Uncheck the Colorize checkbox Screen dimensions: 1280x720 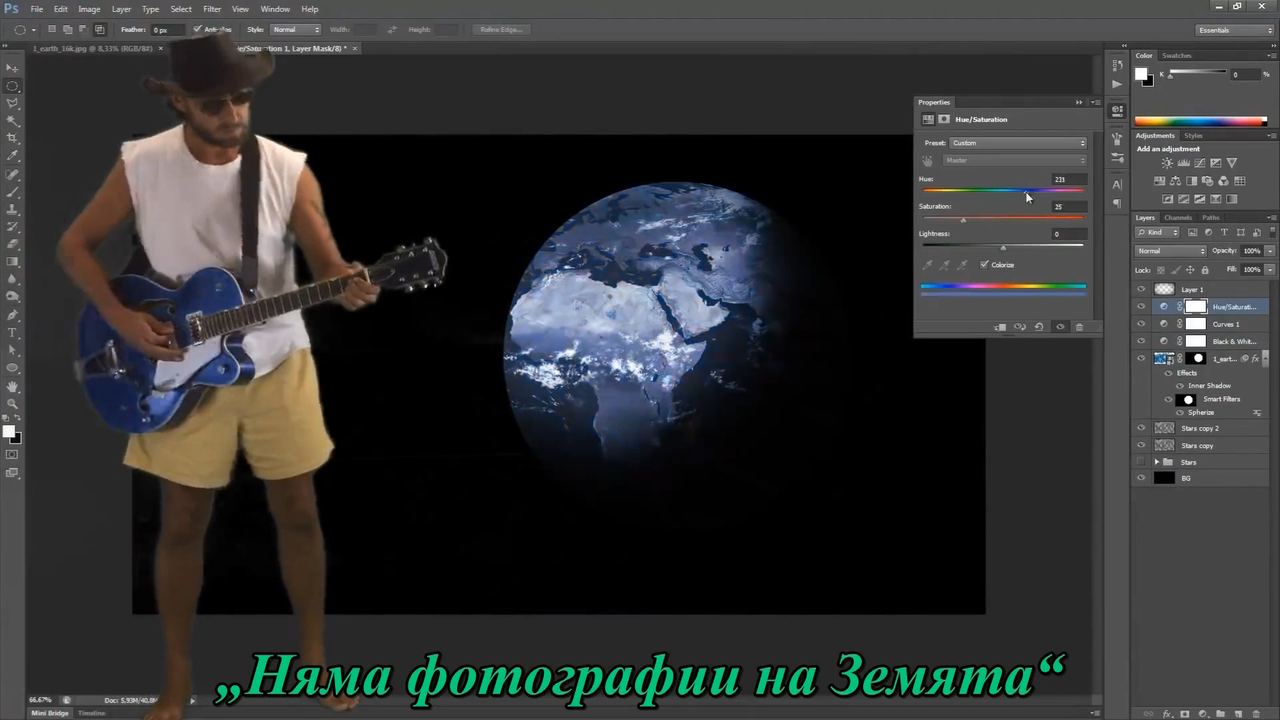tap(984, 265)
